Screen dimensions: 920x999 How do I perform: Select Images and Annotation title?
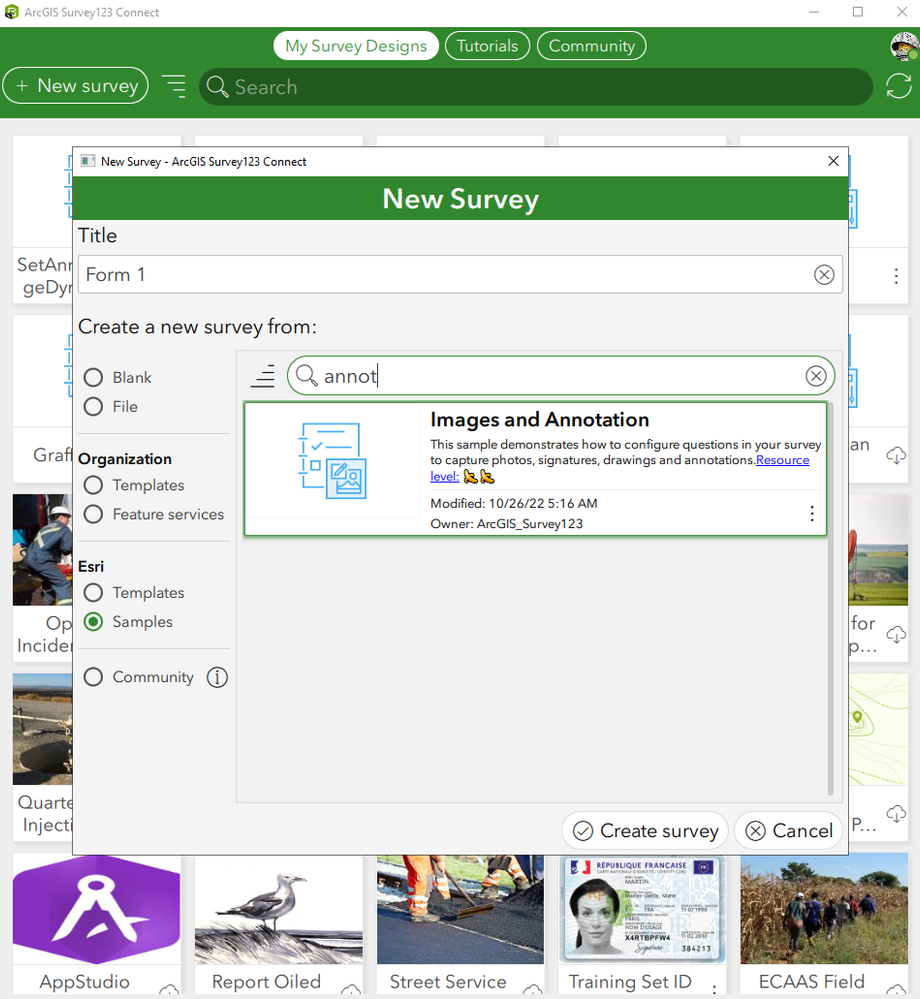coord(540,419)
